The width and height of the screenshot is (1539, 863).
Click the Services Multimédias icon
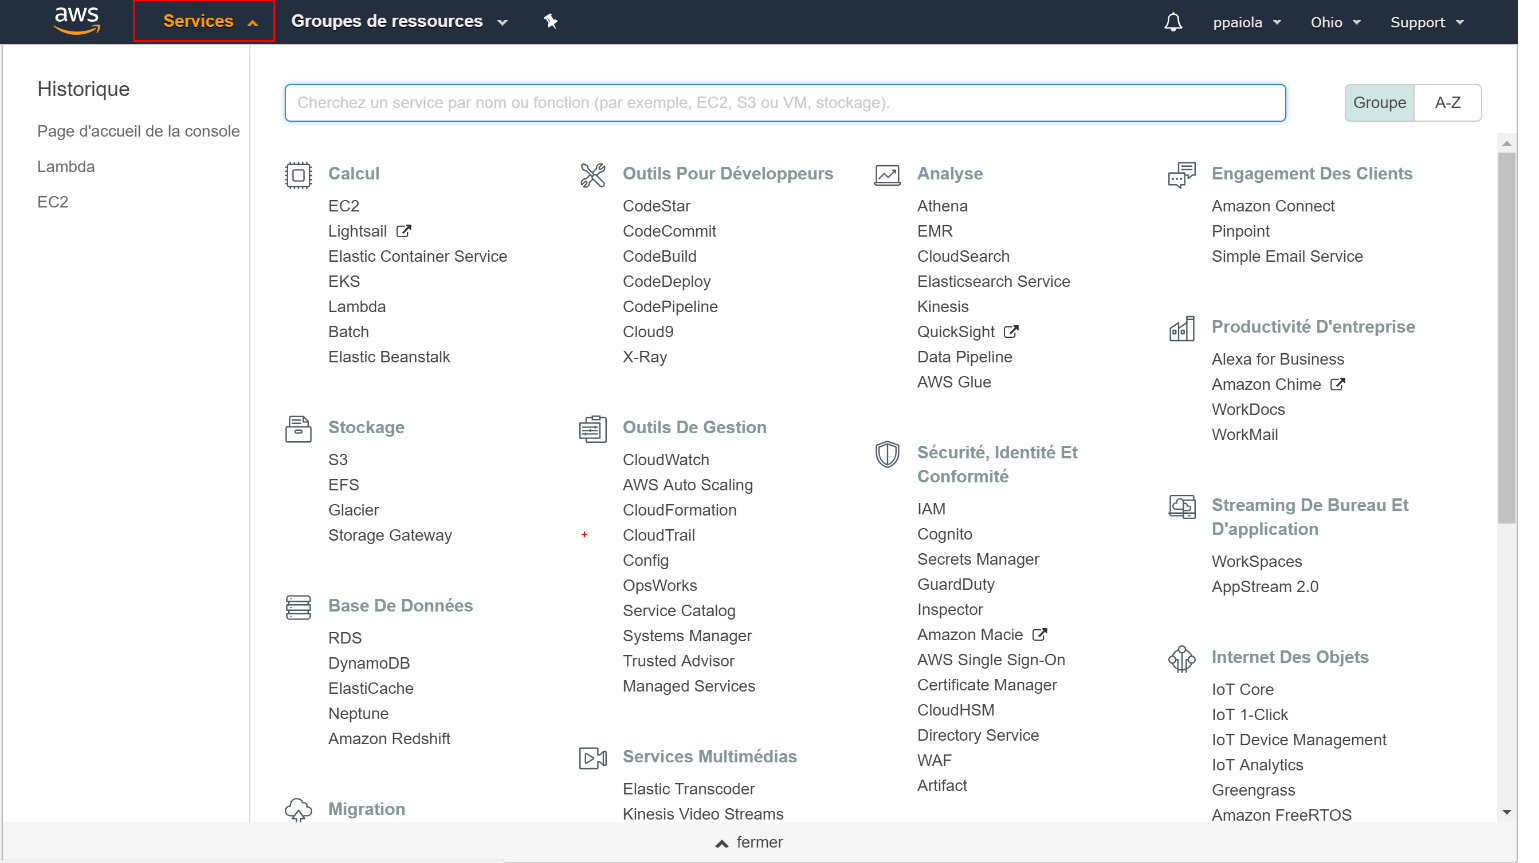593,758
